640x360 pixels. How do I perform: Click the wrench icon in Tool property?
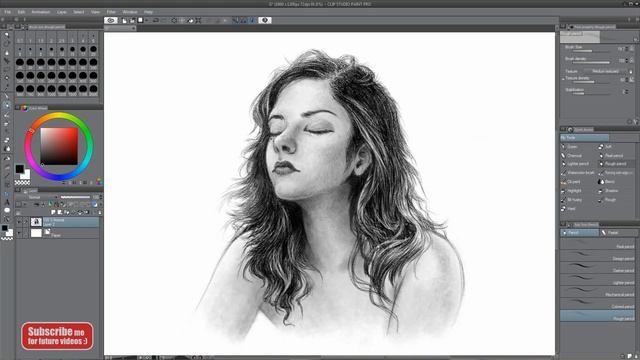point(636,122)
